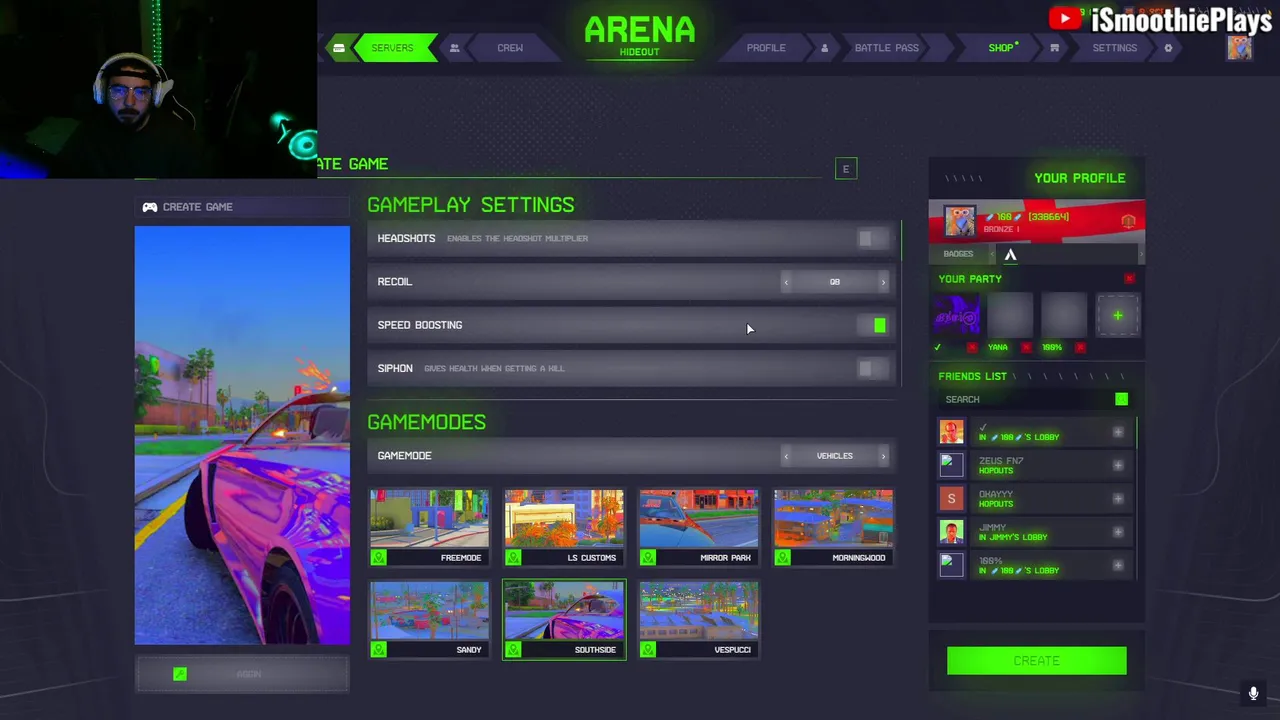Remove Yana from the party

pyautogui.click(x=1026, y=347)
